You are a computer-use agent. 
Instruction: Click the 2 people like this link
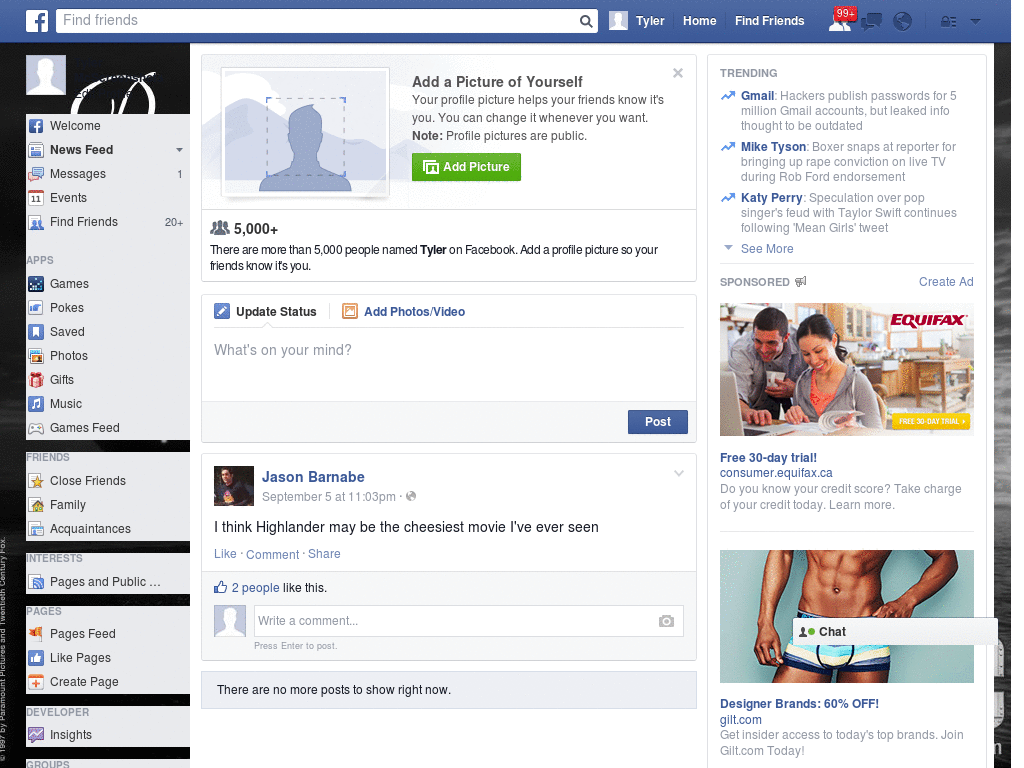pyautogui.click(x=255, y=588)
